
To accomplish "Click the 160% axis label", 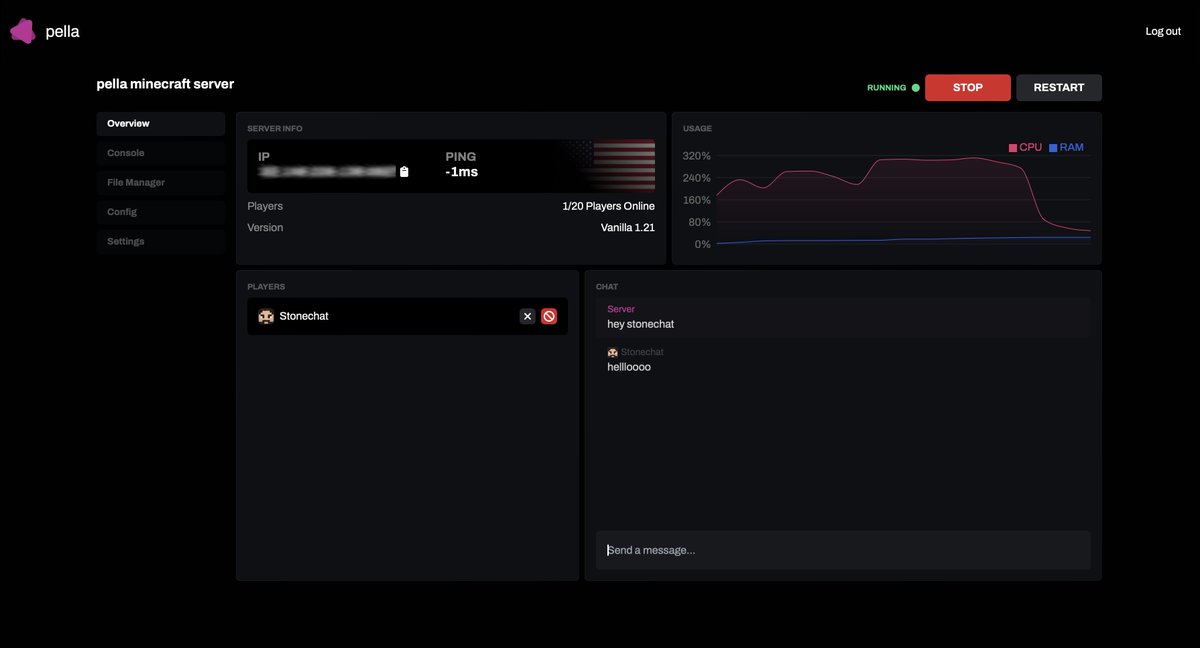I will pos(696,200).
